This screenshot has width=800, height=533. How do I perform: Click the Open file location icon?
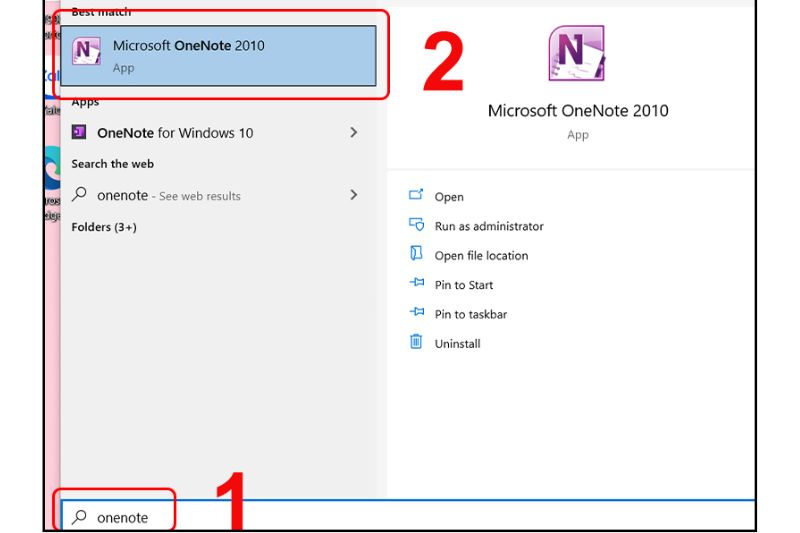pyautogui.click(x=416, y=253)
